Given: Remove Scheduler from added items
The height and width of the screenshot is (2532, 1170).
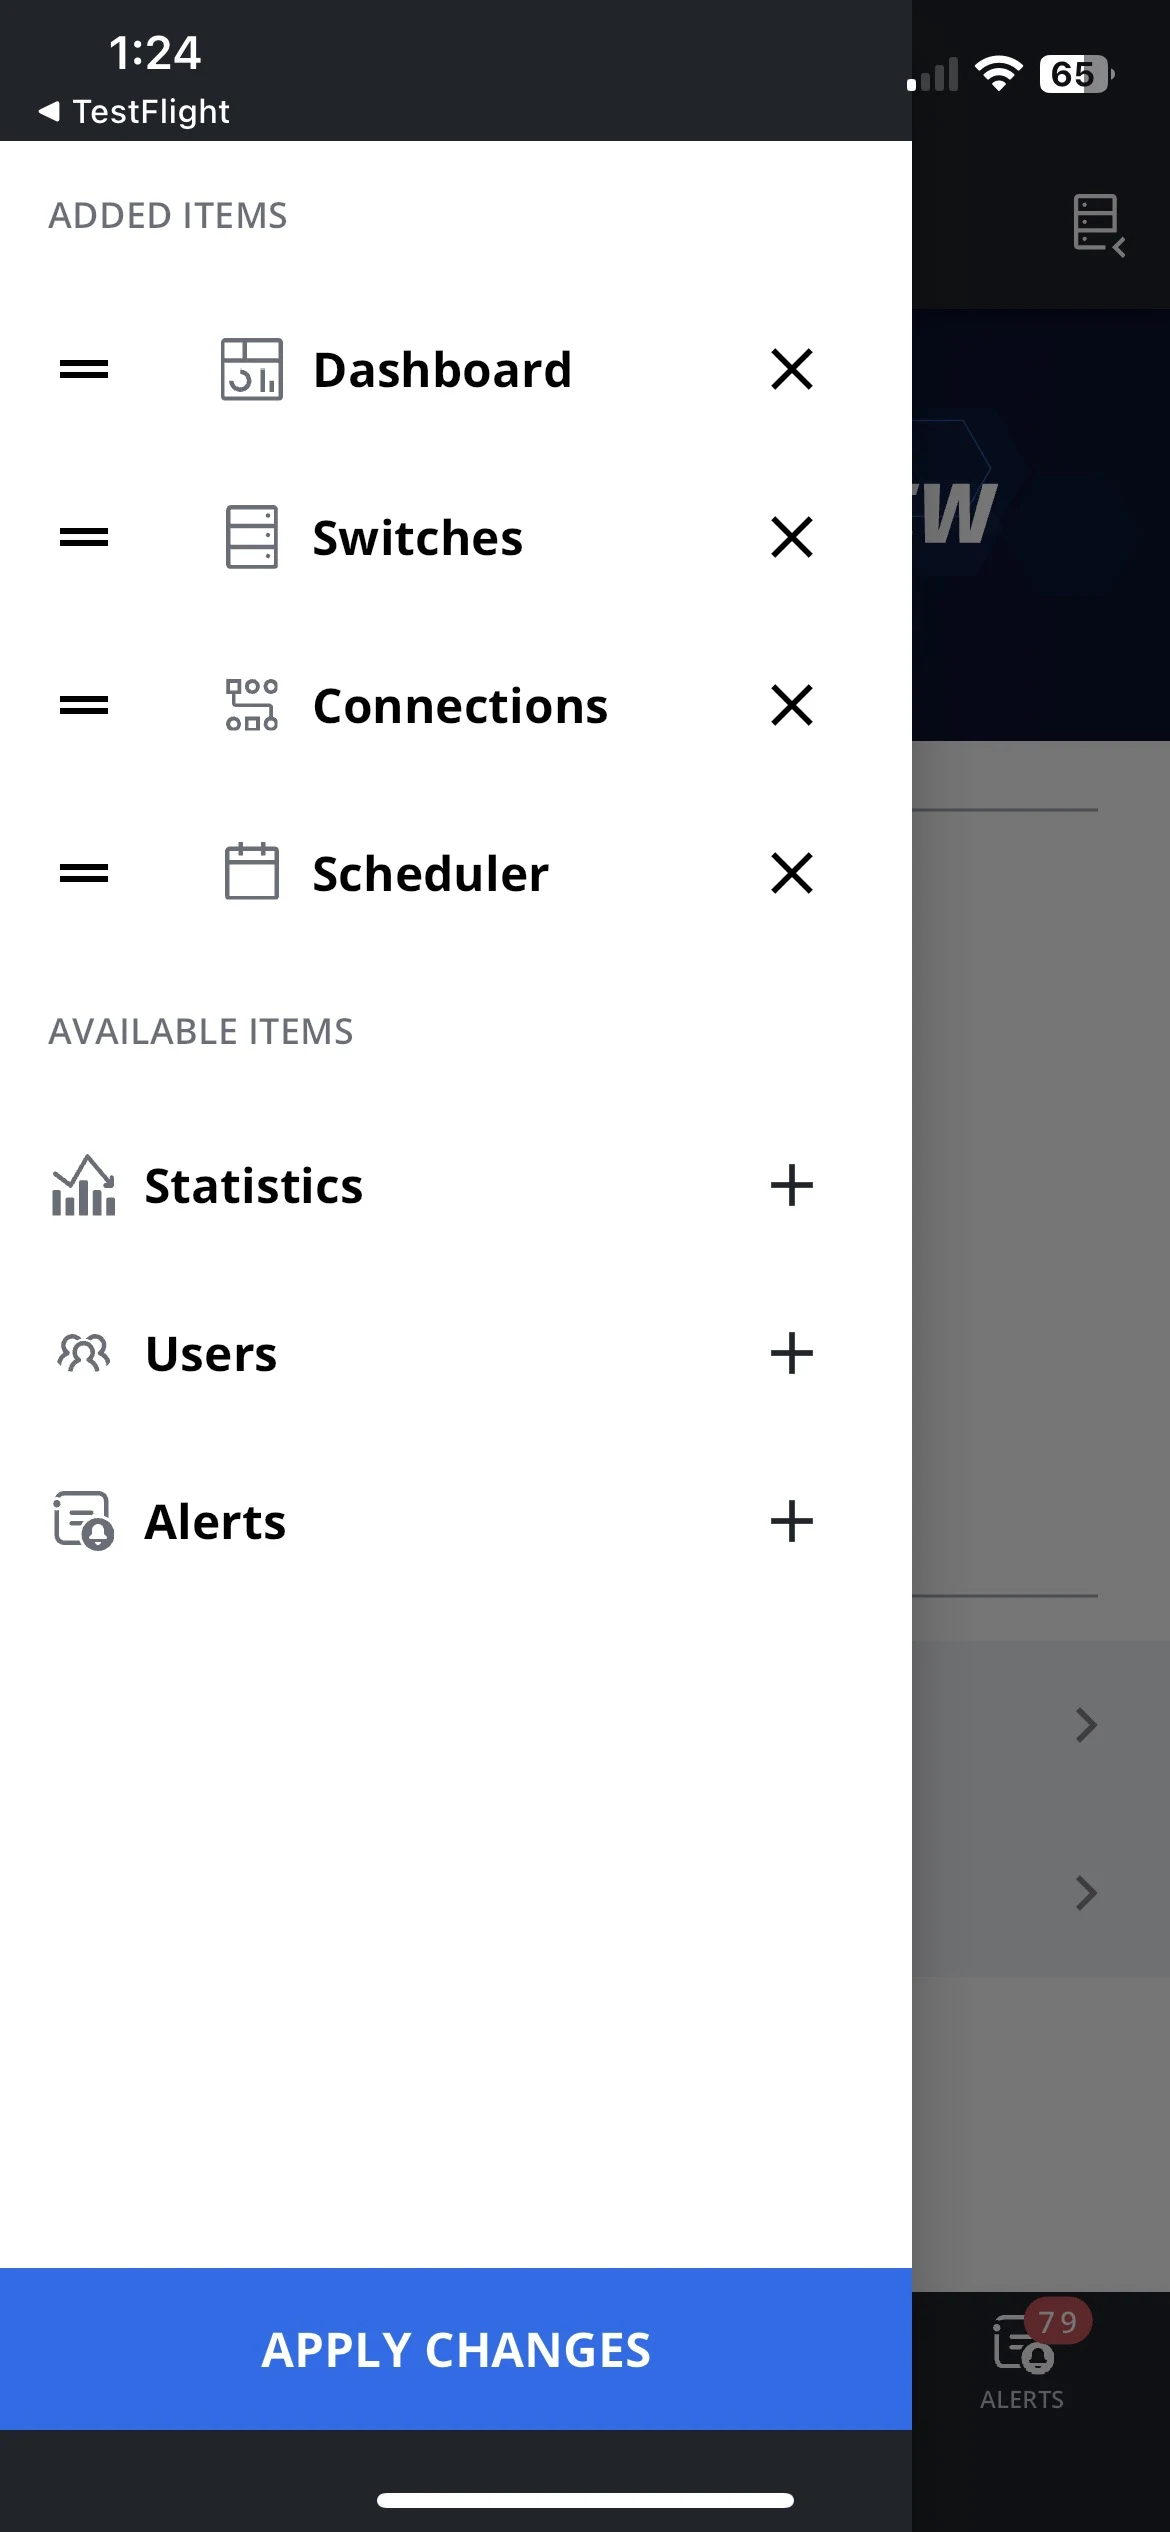Looking at the screenshot, I should pyautogui.click(x=792, y=873).
